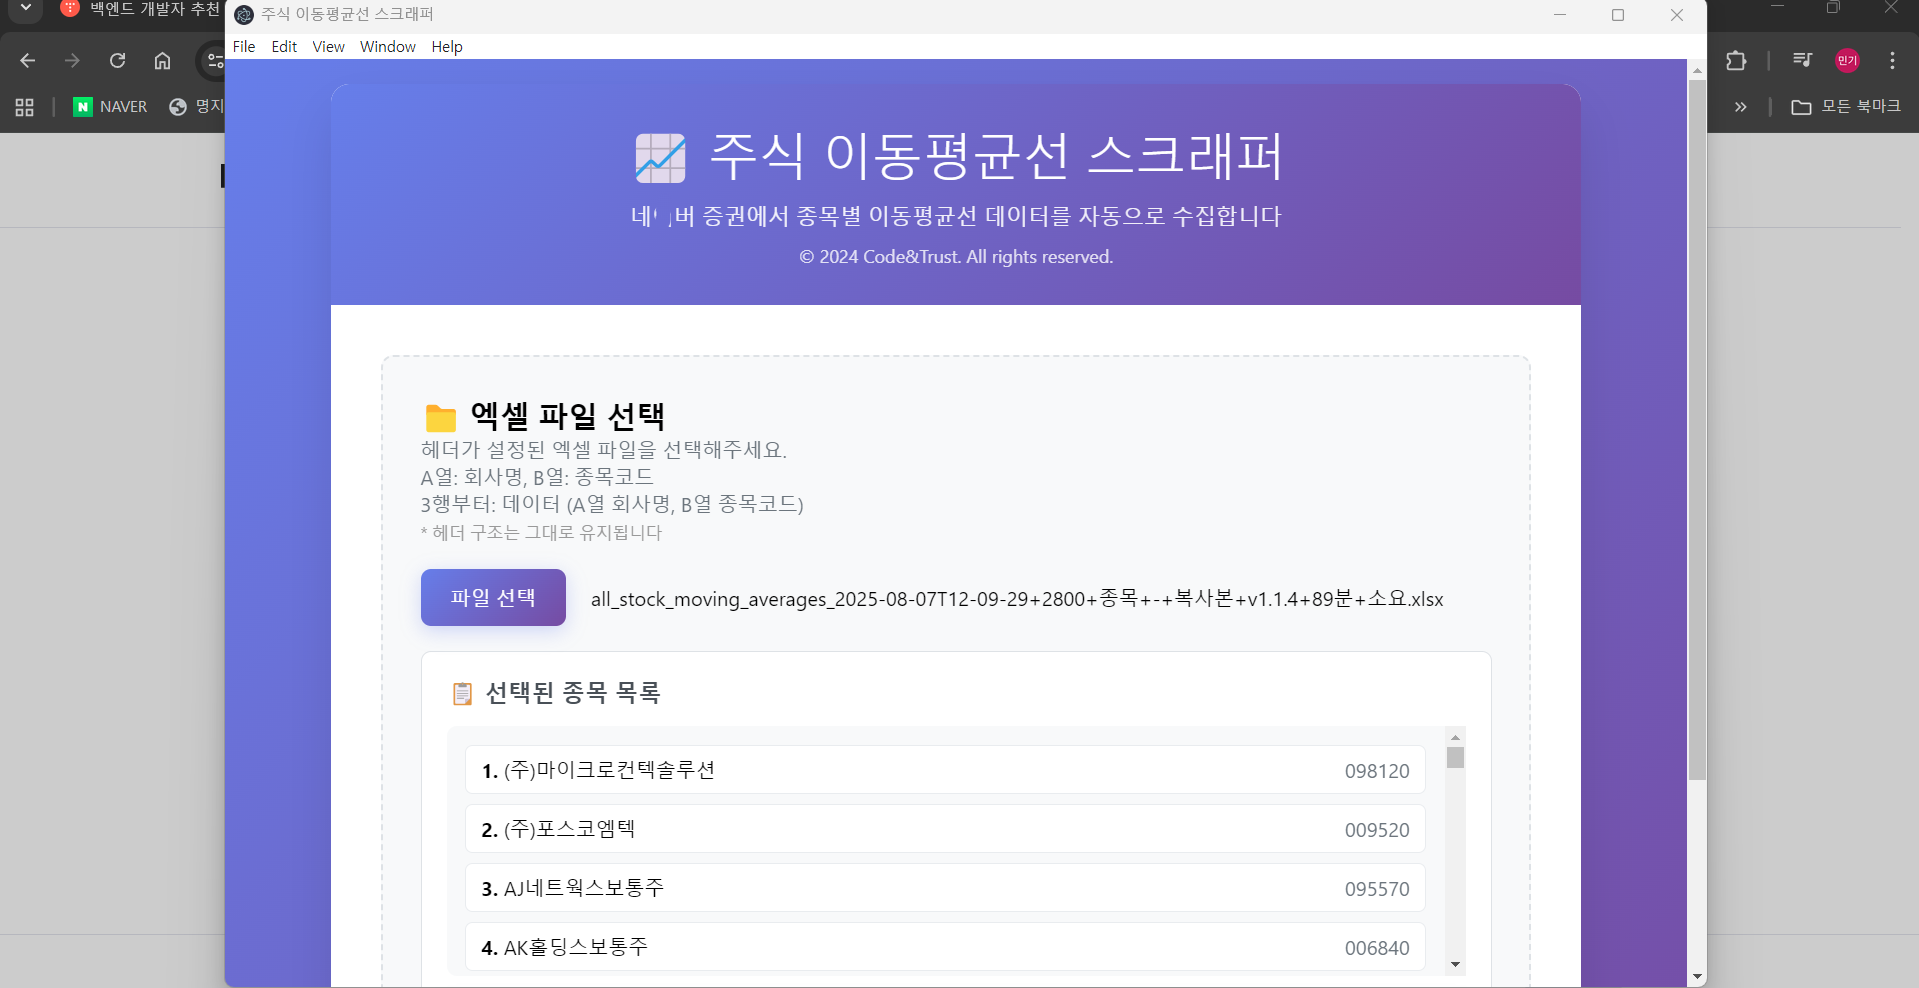Click the browser home icon
This screenshot has height=988, width=1919.
coord(162,61)
